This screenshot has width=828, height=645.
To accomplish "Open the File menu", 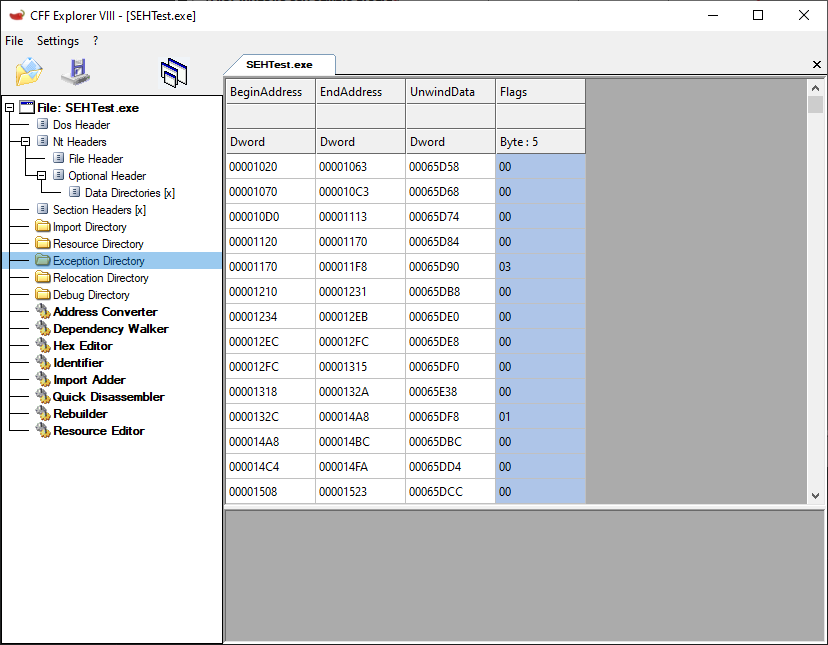I will coord(13,41).
